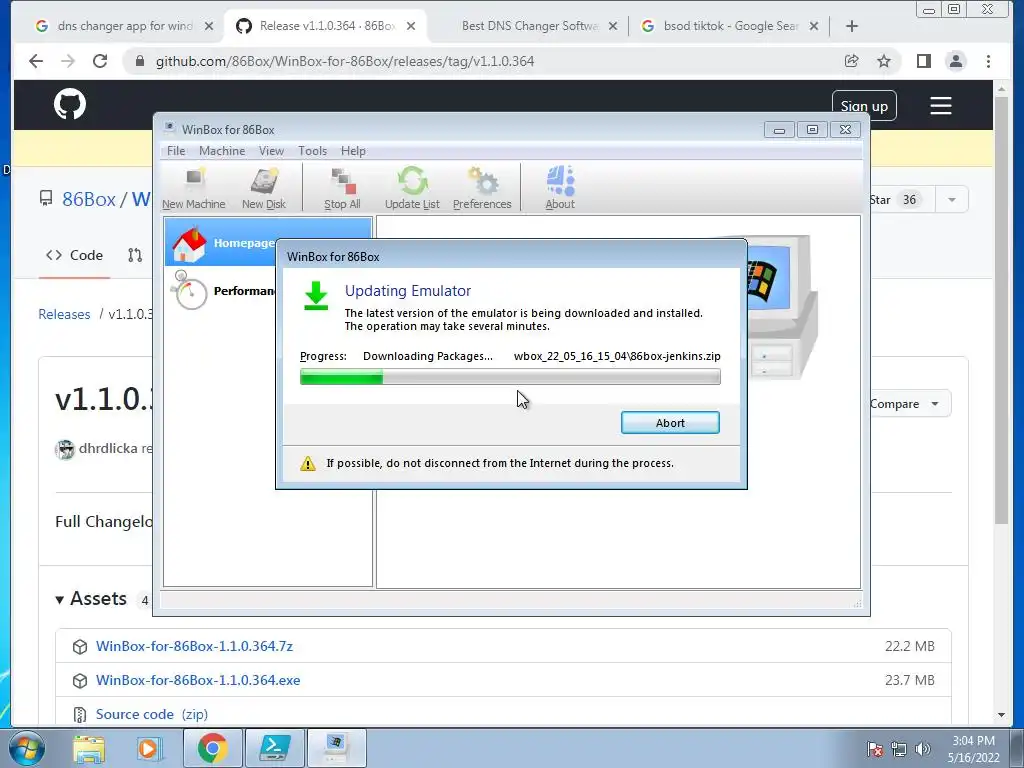Image resolution: width=1024 pixels, height=768 pixels.
Task: Open Windows Media Player taskbar icon
Action: pos(148,748)
